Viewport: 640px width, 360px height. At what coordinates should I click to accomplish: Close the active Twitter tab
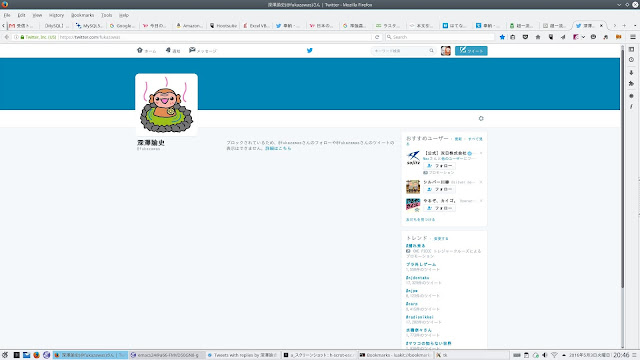pyautogui.click(x=601, y=25)
